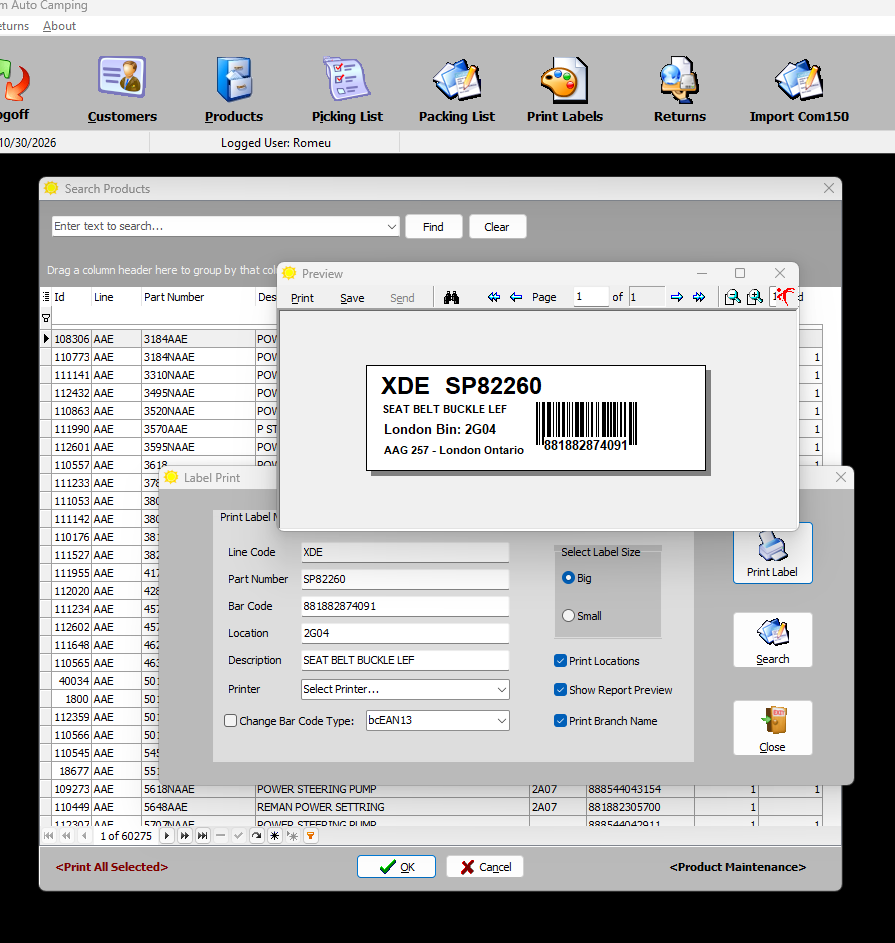895x943 pixels.
Task: Open the Products toolbar icon
Action: pyautogui.click(x=234, y=79)
